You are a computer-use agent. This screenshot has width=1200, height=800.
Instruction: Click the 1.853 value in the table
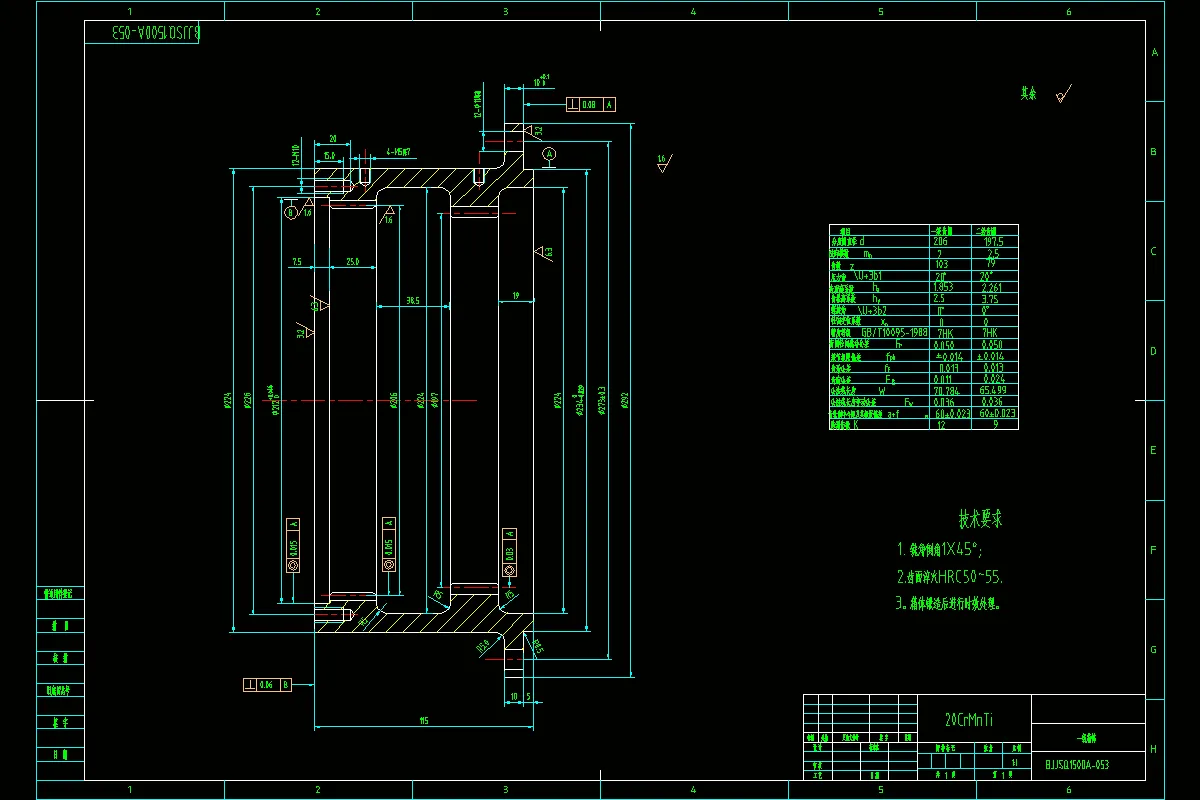[x=943, y=287]
